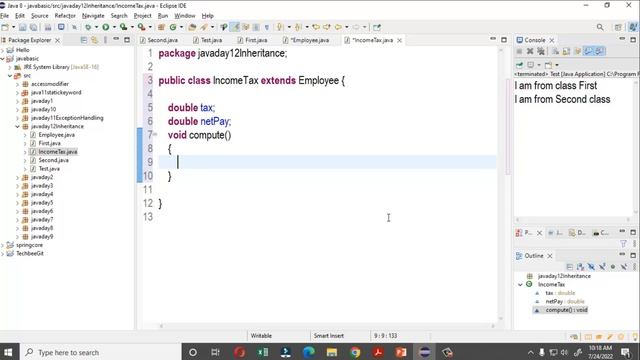Toggle Hide Non-Public Members in Outline toolbar
This screenshot has width=640, height=360.
(x=613, y=267)
